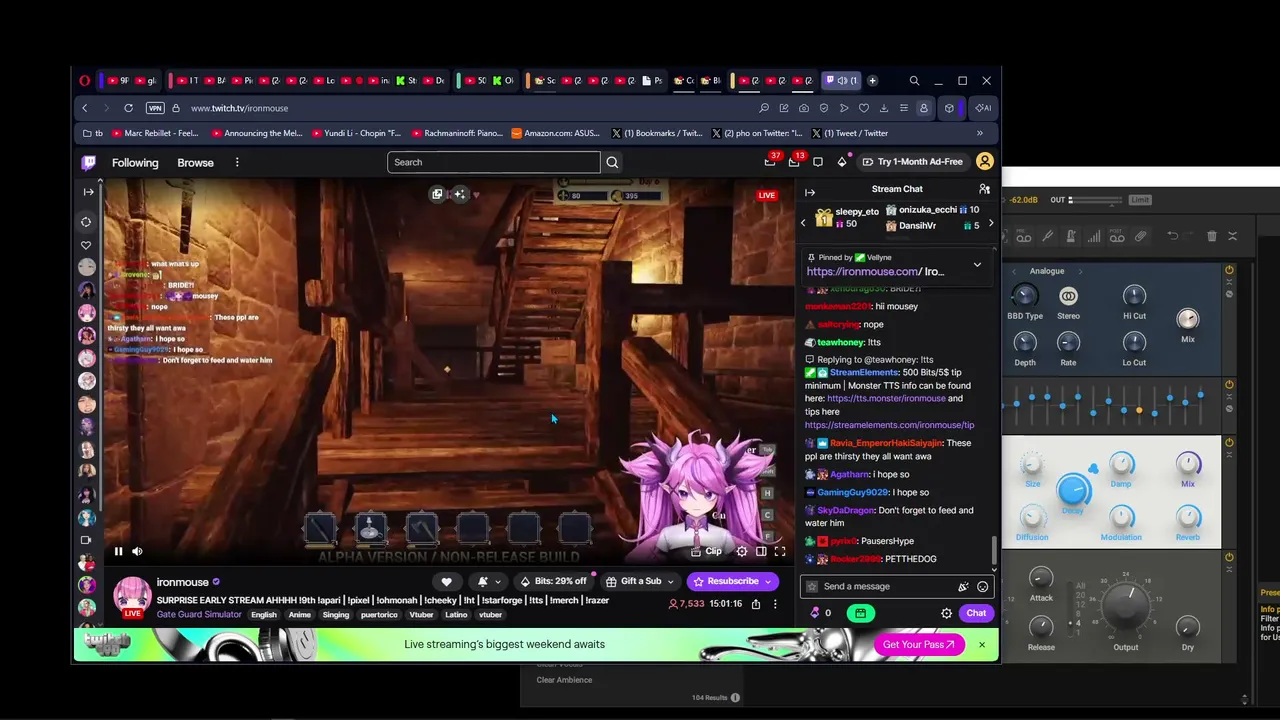The width and height of the screenshot is (1280, 720).
Task: Toggle theatre mode on the player
Action: pos(761,551)
